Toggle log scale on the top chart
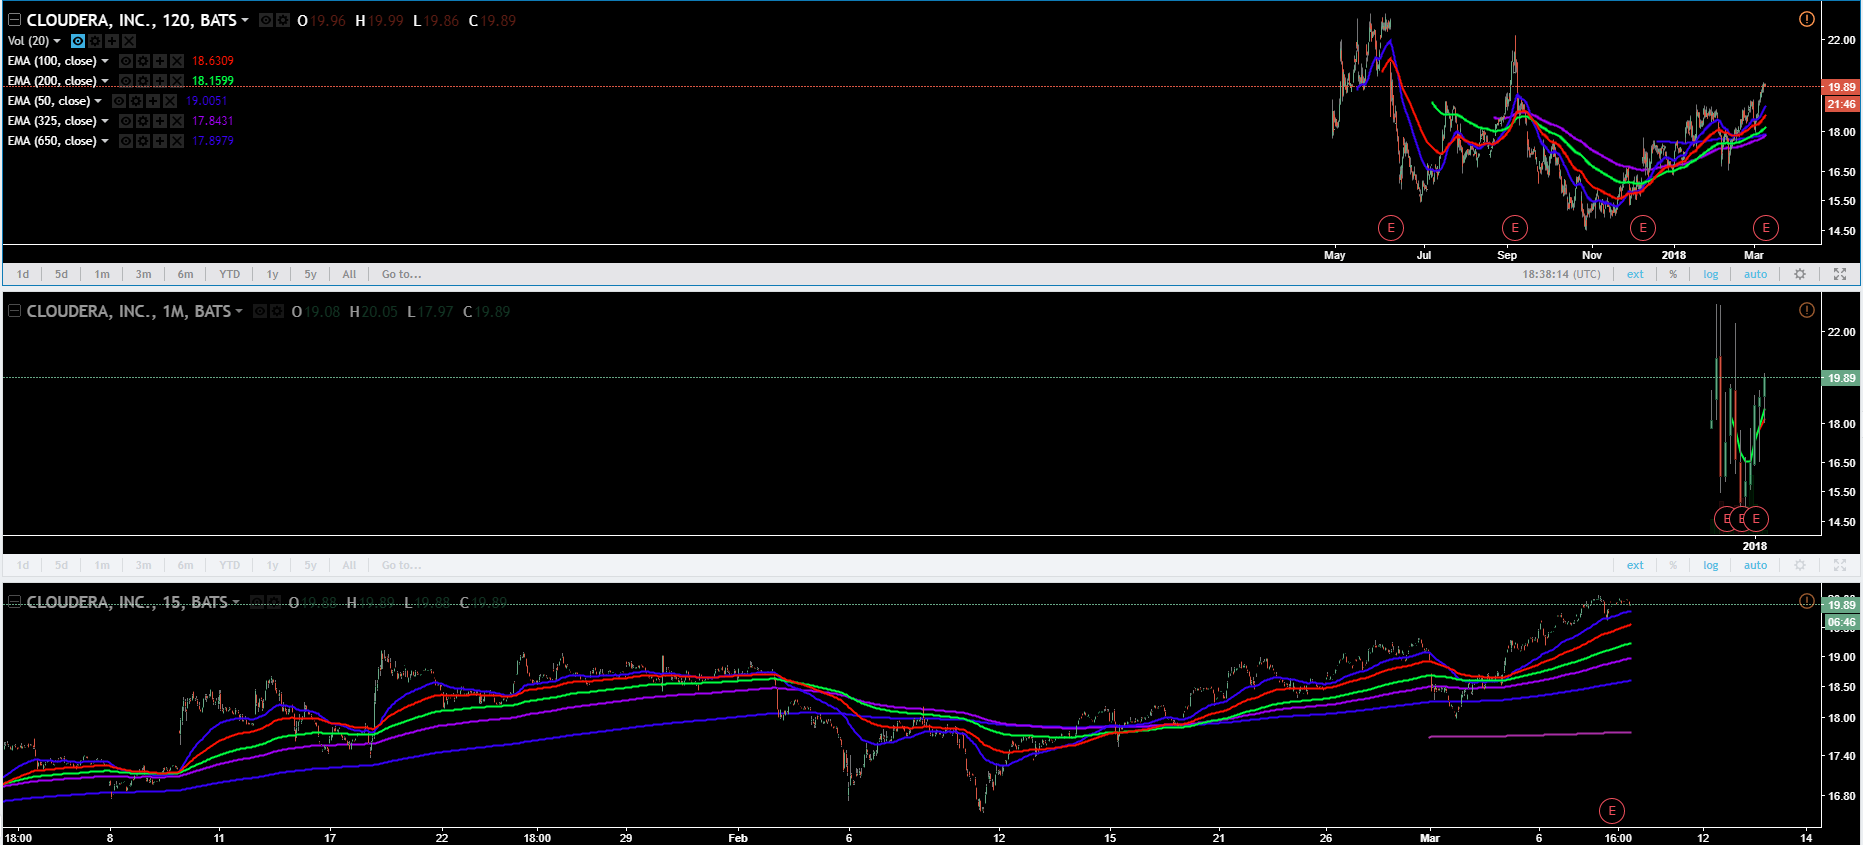Screen dimensions: 1863x845 click(x=1711, y=274)
